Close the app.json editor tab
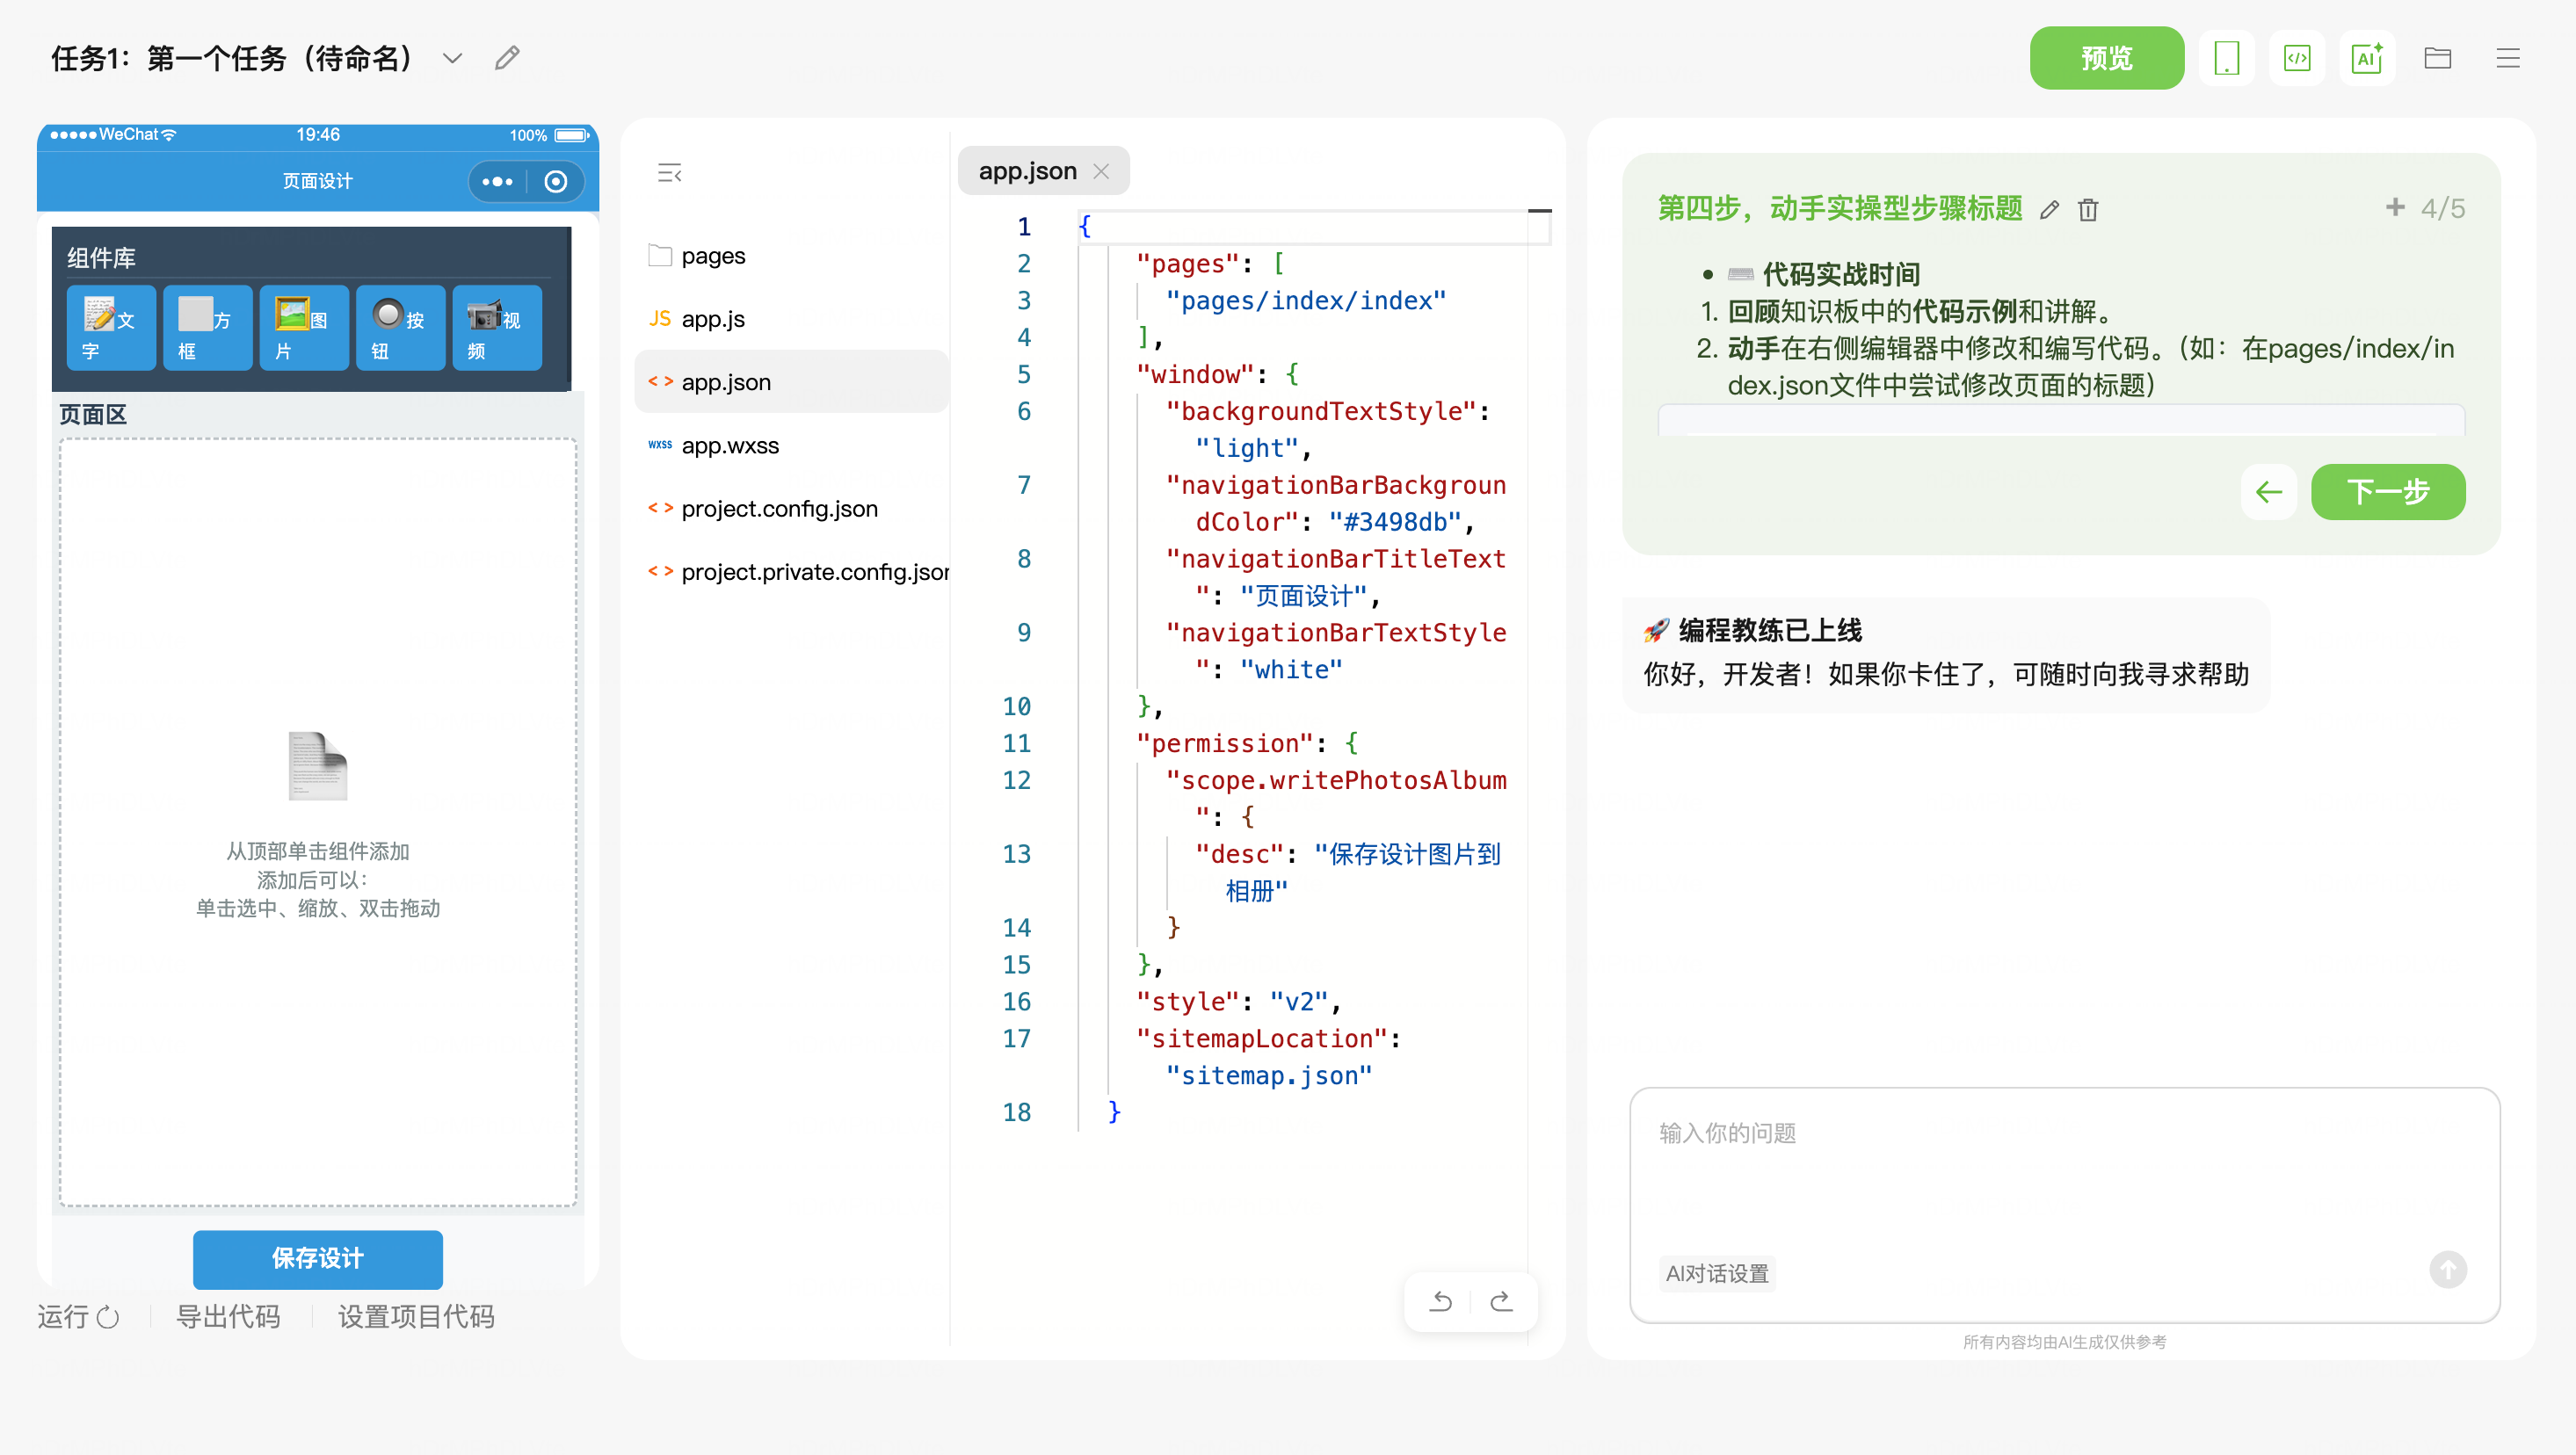 click(1101, 171)
